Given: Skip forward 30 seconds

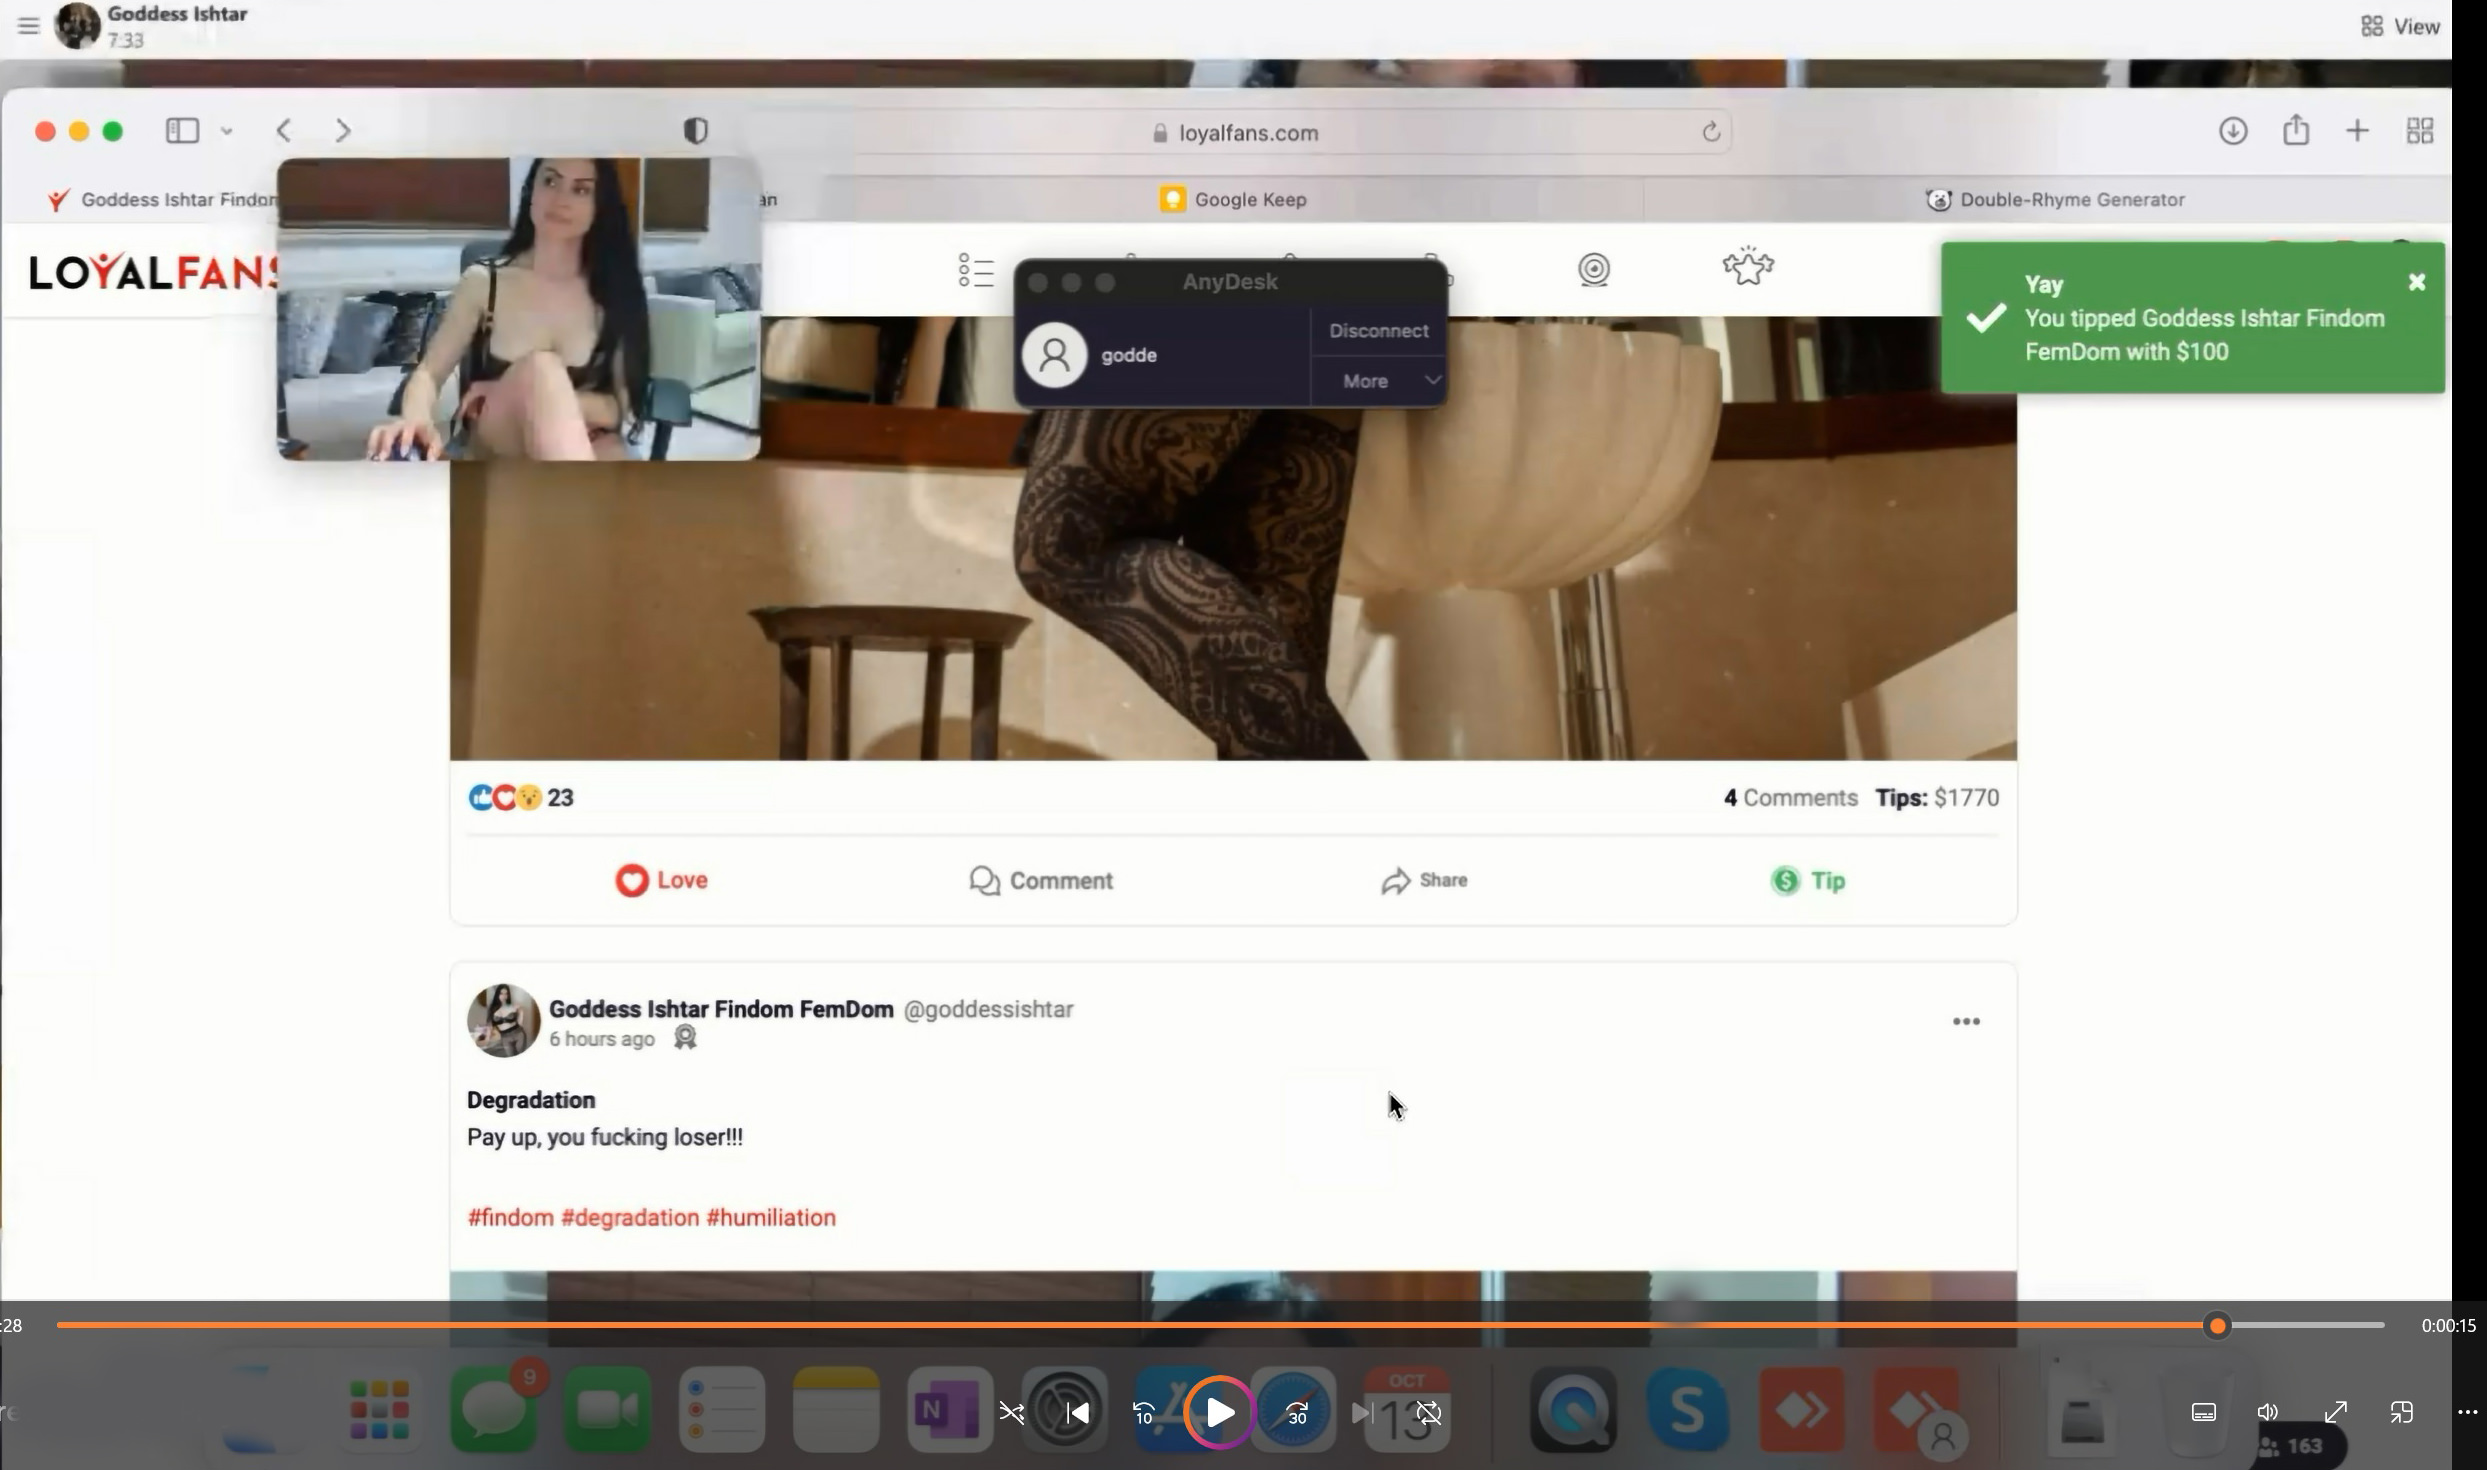Looking at the screenshot, I should 1296,1413.
